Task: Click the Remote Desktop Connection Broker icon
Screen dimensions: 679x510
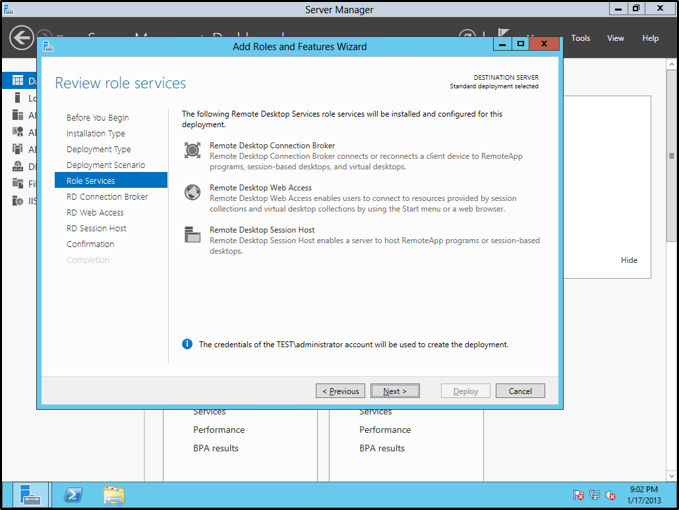Action: (x=192, y=150)
